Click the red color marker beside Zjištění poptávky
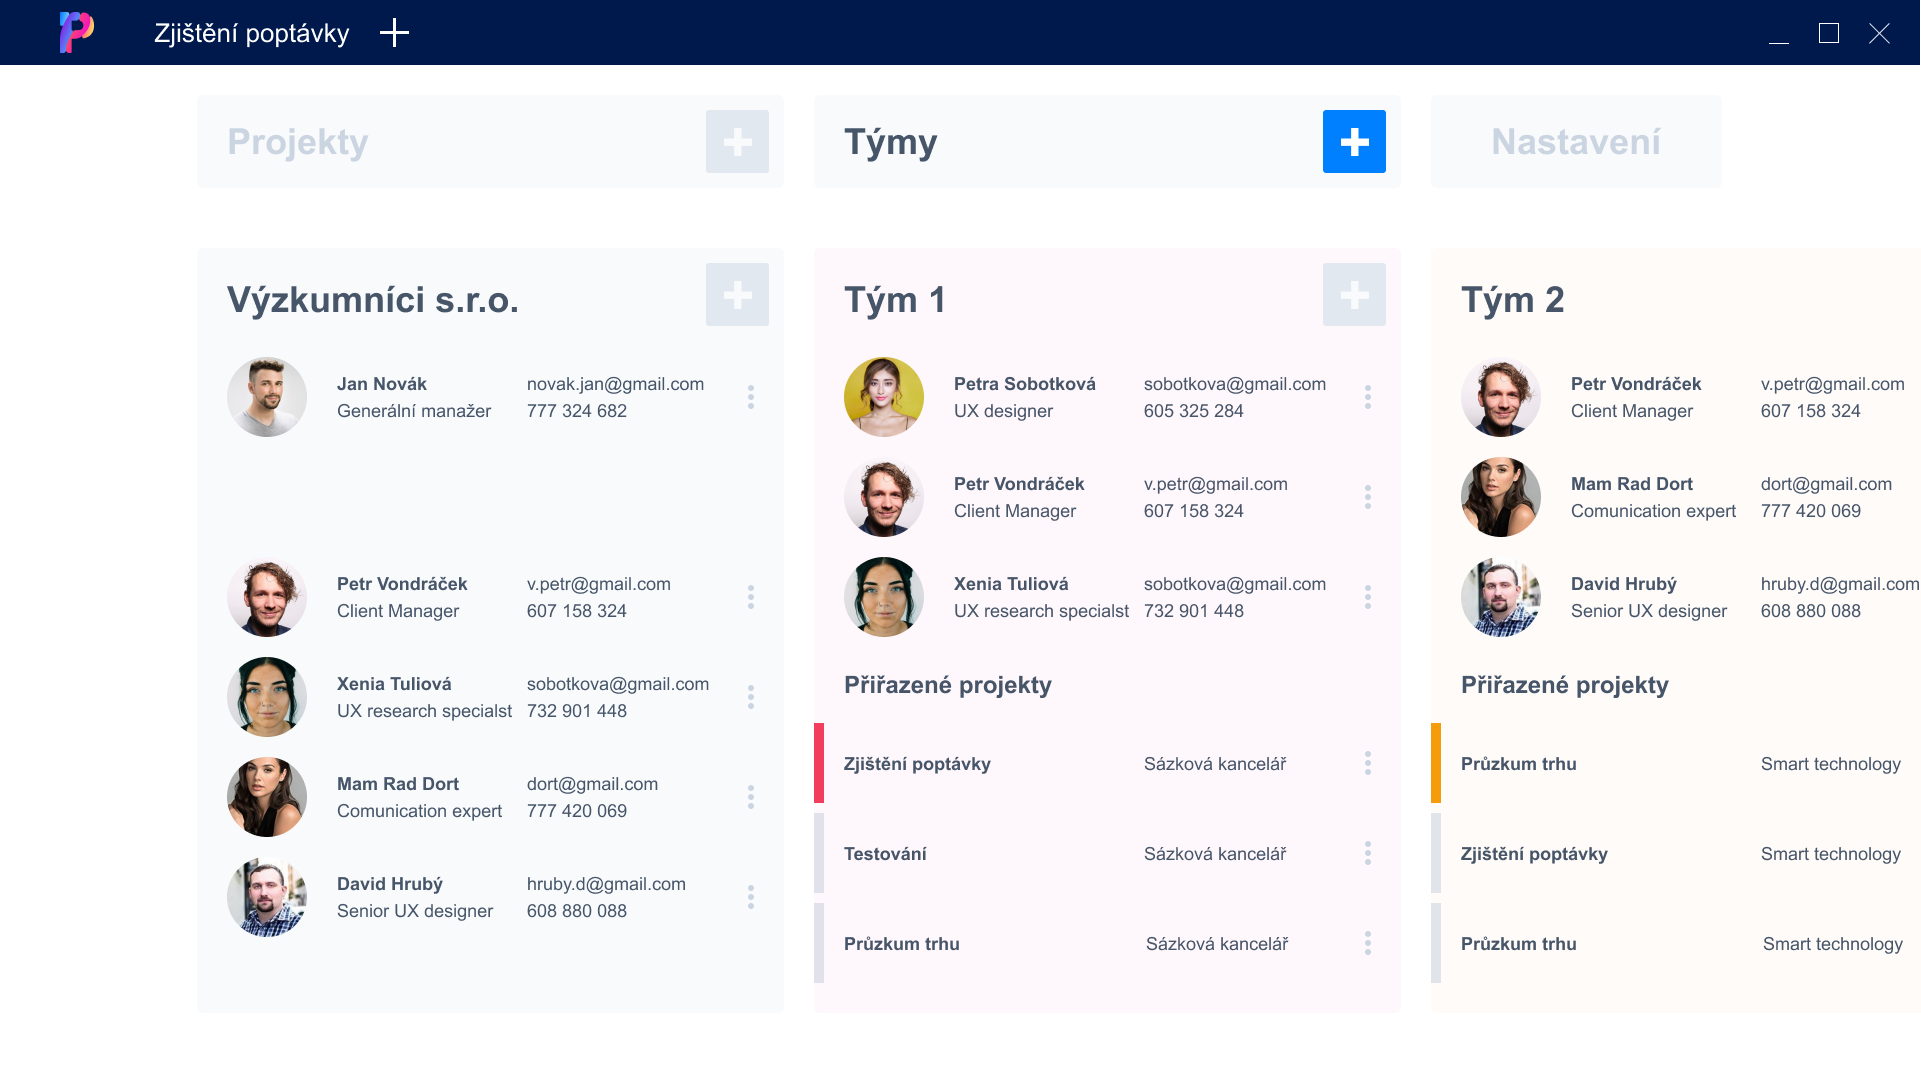Image resolution: width=1921 pixels, height=1080 pixels. coord(819,763)
